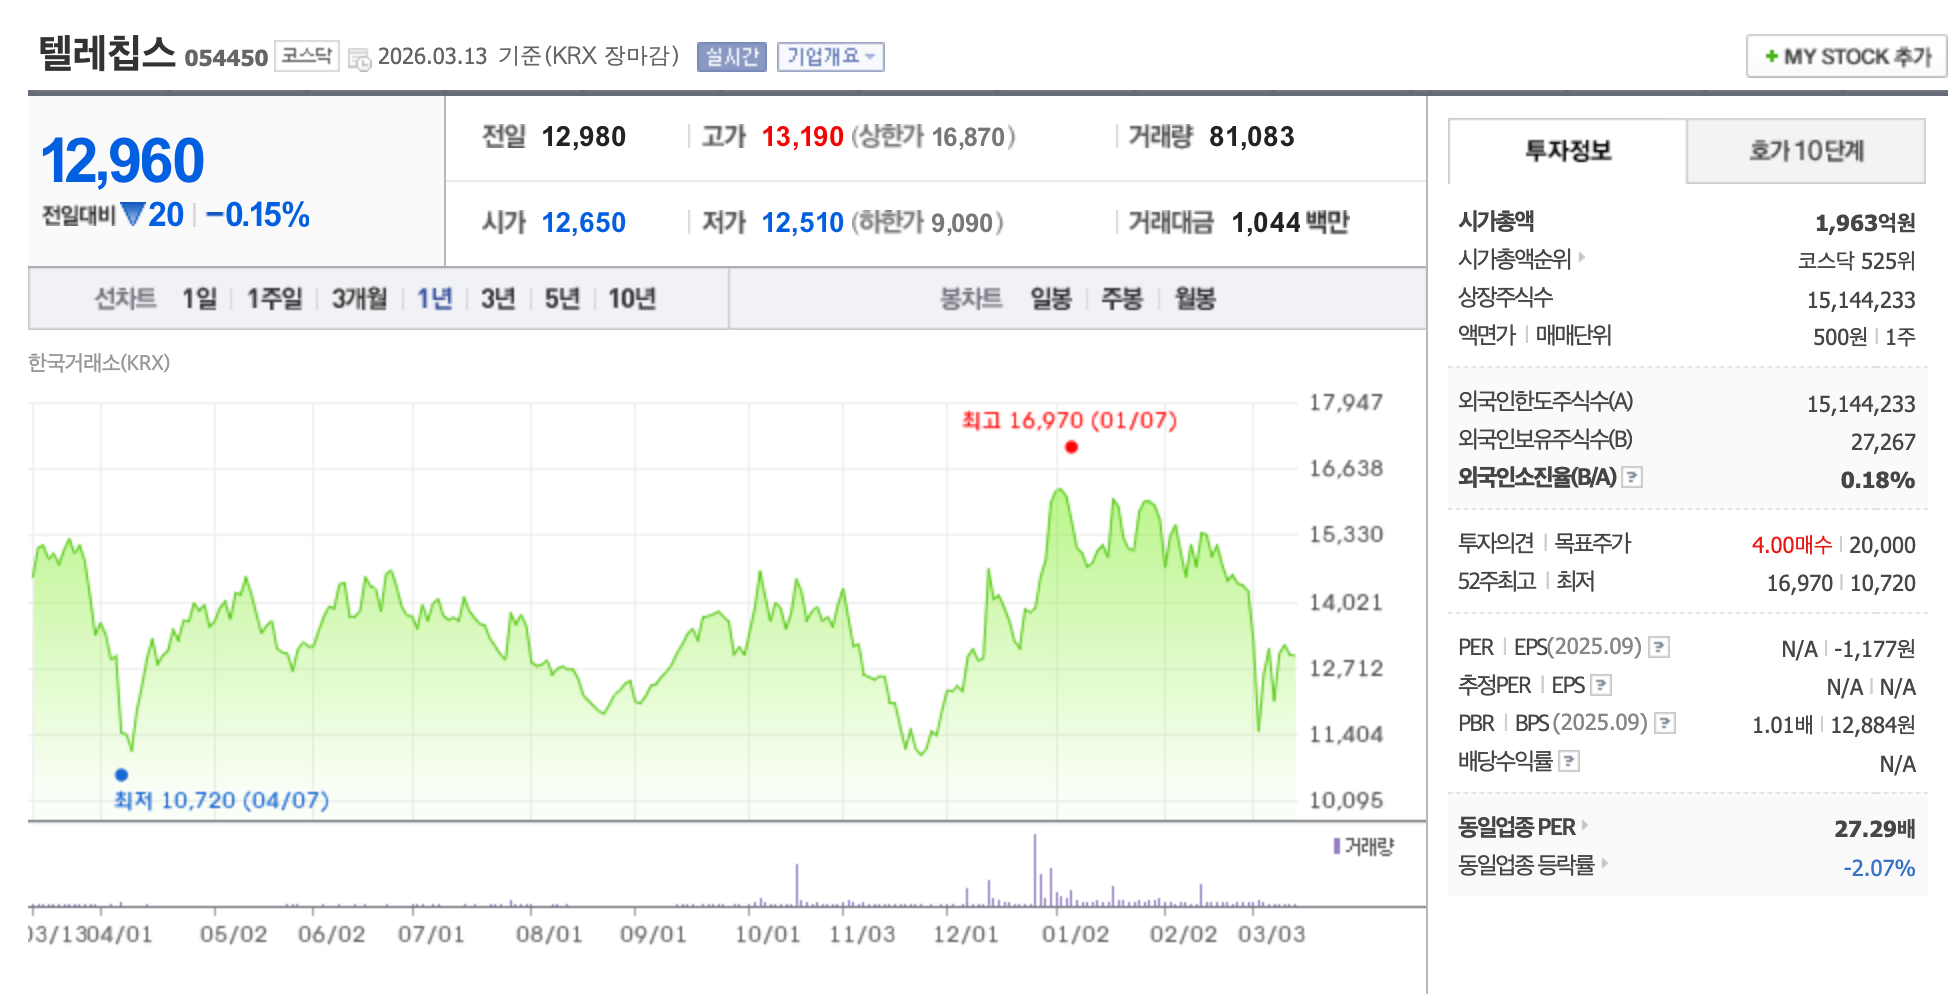Click the 거래량 legend marker
This screenshot has height=994, width=1958.
coord(1336,847)
